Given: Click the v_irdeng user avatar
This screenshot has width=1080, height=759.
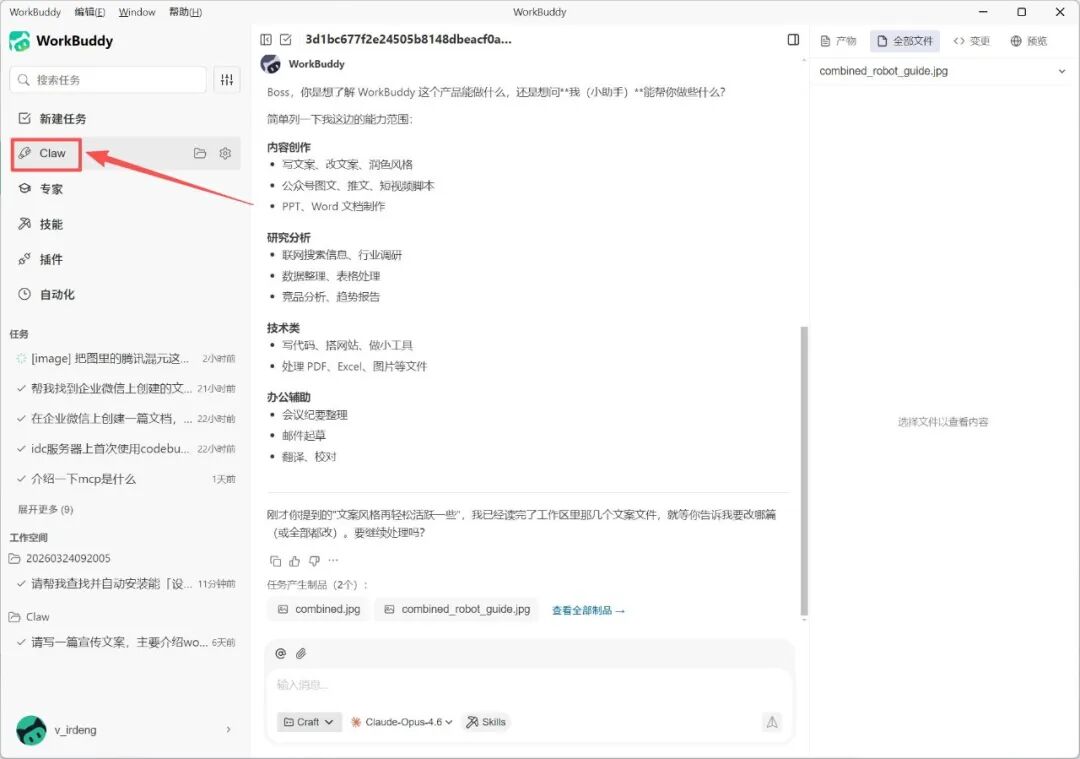Looking at the screenshot, I should pos(31,730).
